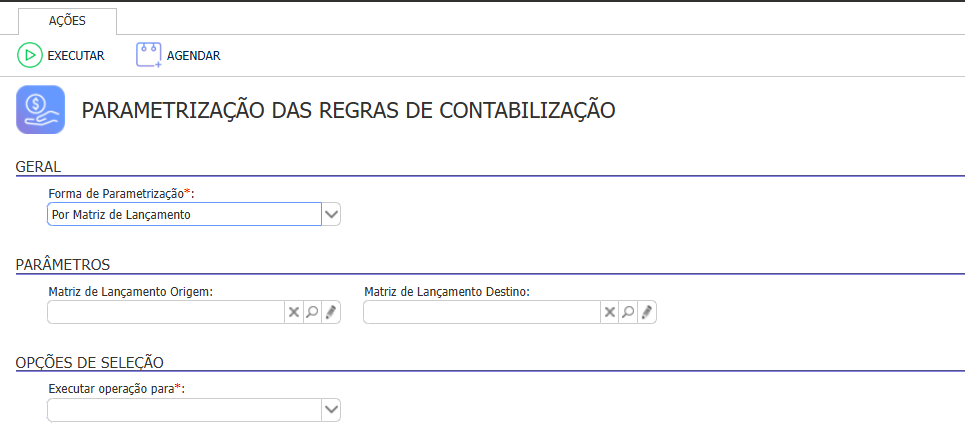Edit Matriz de Lançamento Origem with pencil icon
The image size is (965, 431).
331,312
